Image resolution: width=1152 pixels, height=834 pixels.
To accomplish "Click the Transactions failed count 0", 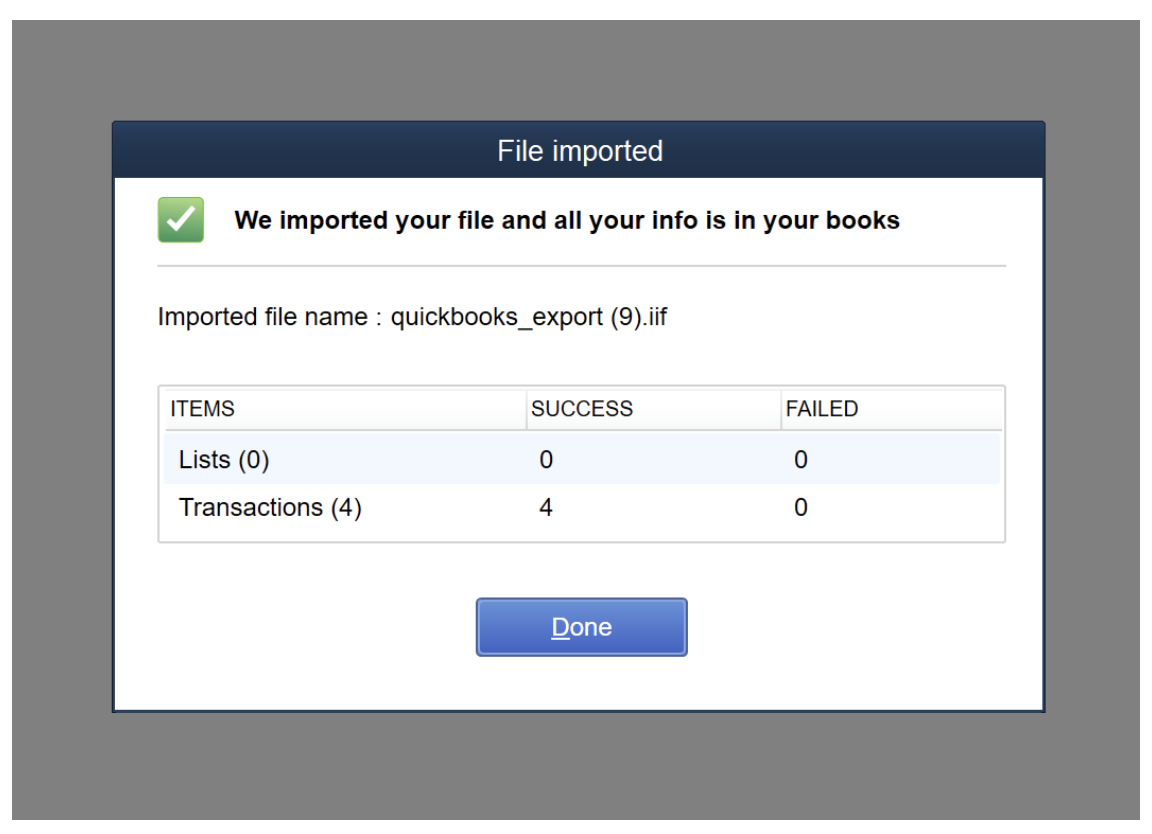I will coord(801,507).
